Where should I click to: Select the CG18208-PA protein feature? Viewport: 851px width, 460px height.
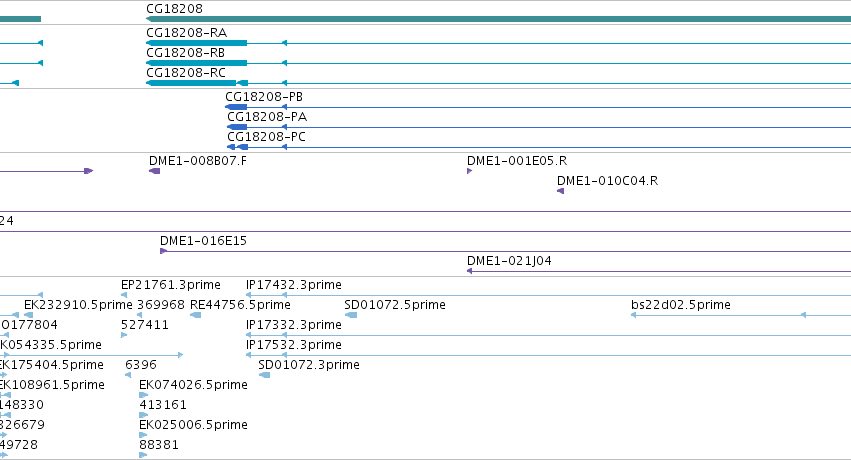237,127
